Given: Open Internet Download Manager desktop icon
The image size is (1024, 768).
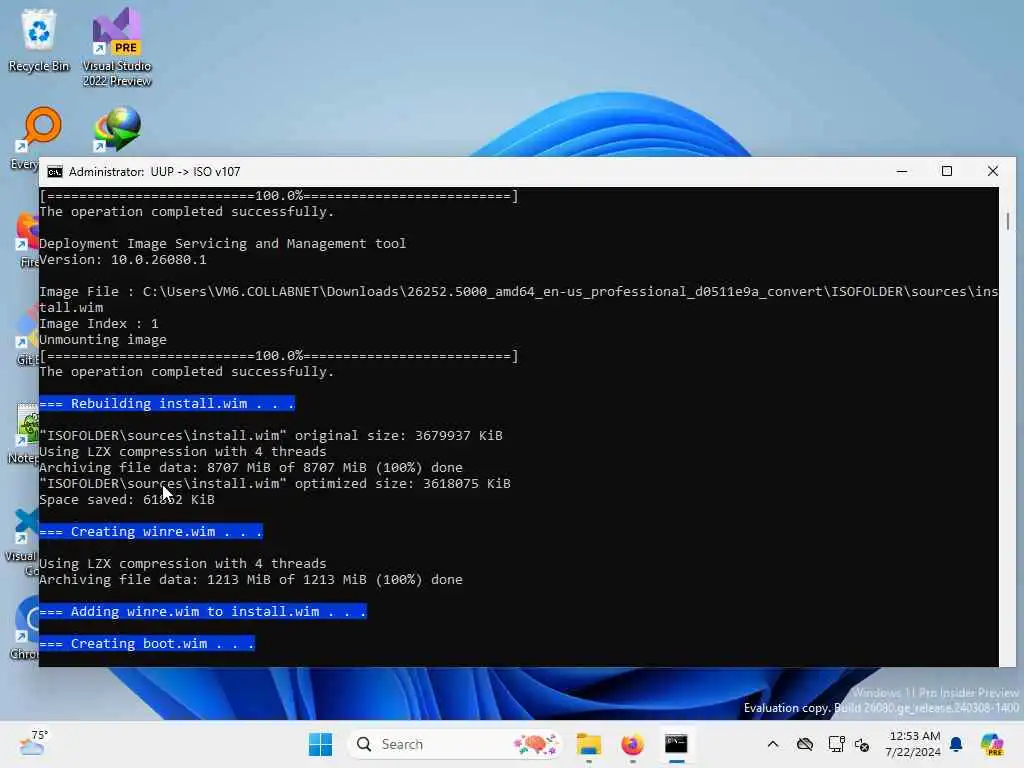Looking at the screenshot, I should pyautogui.click(x=118, y=129).
